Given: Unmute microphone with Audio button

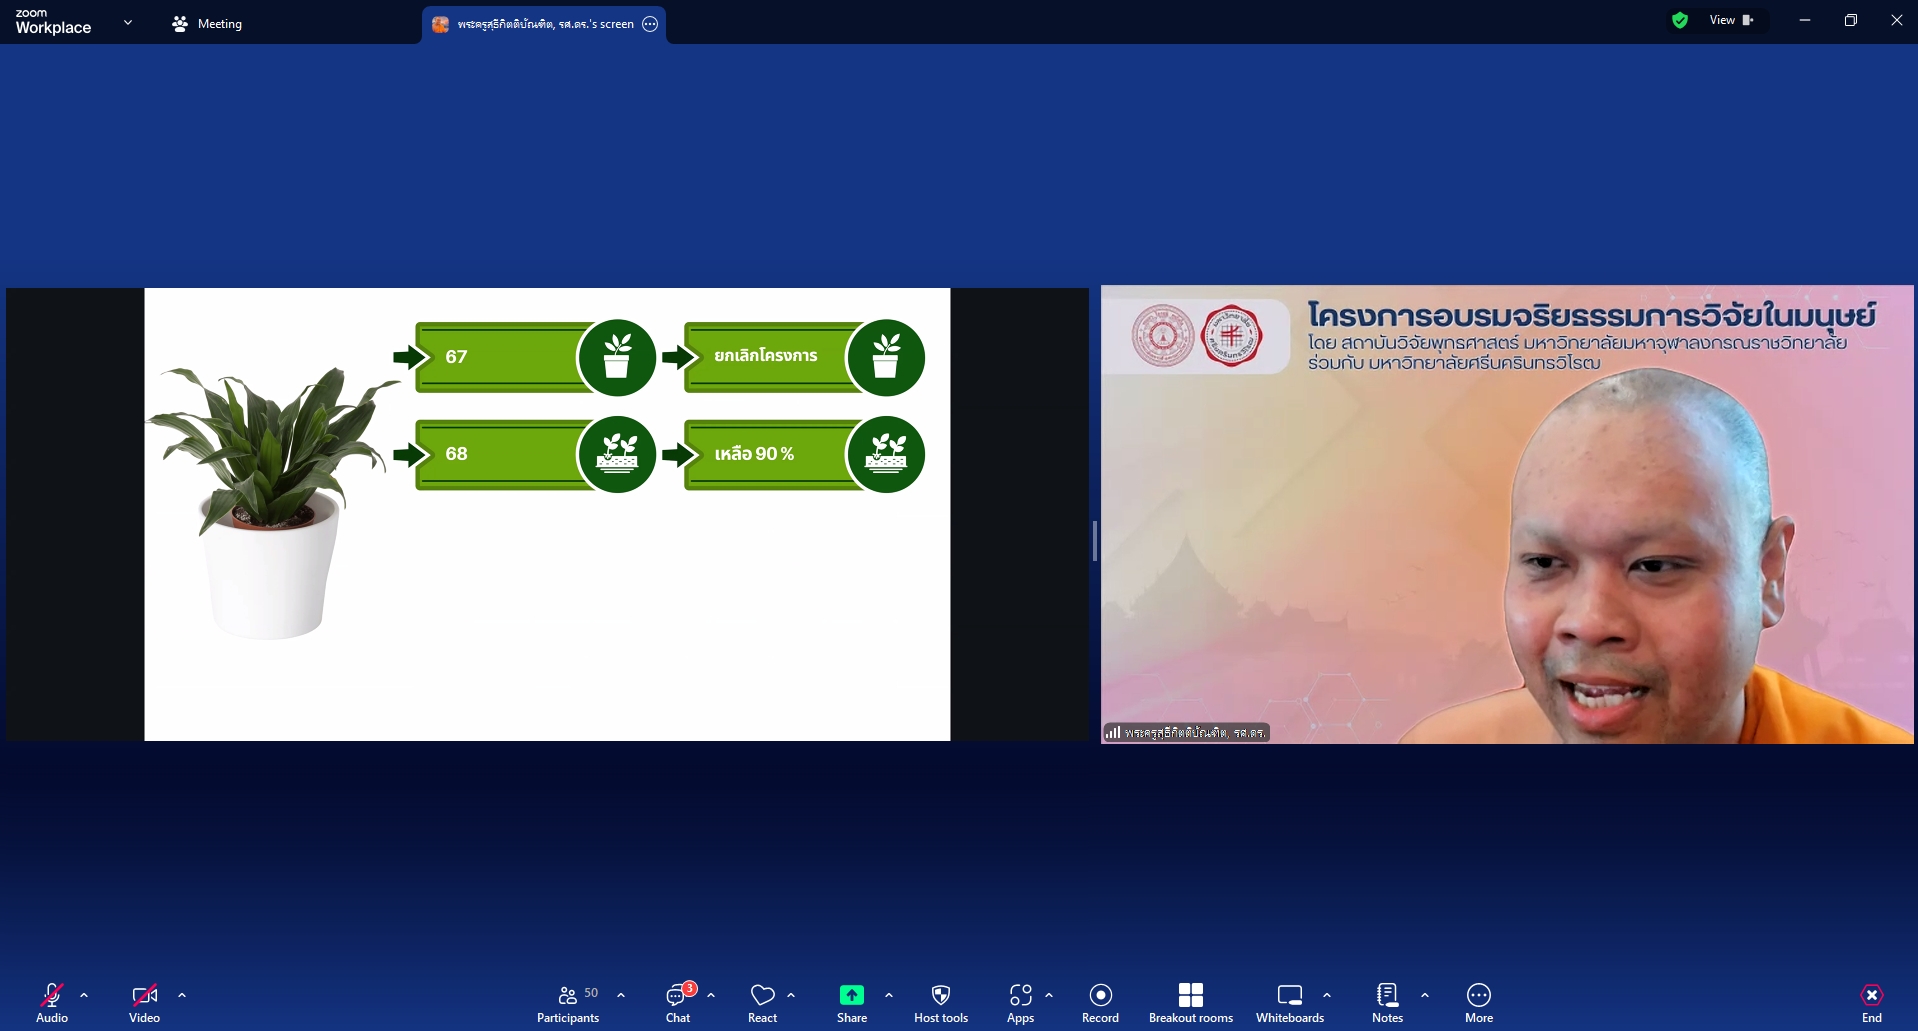Looking at the screenshot, I should (52, 1003).
